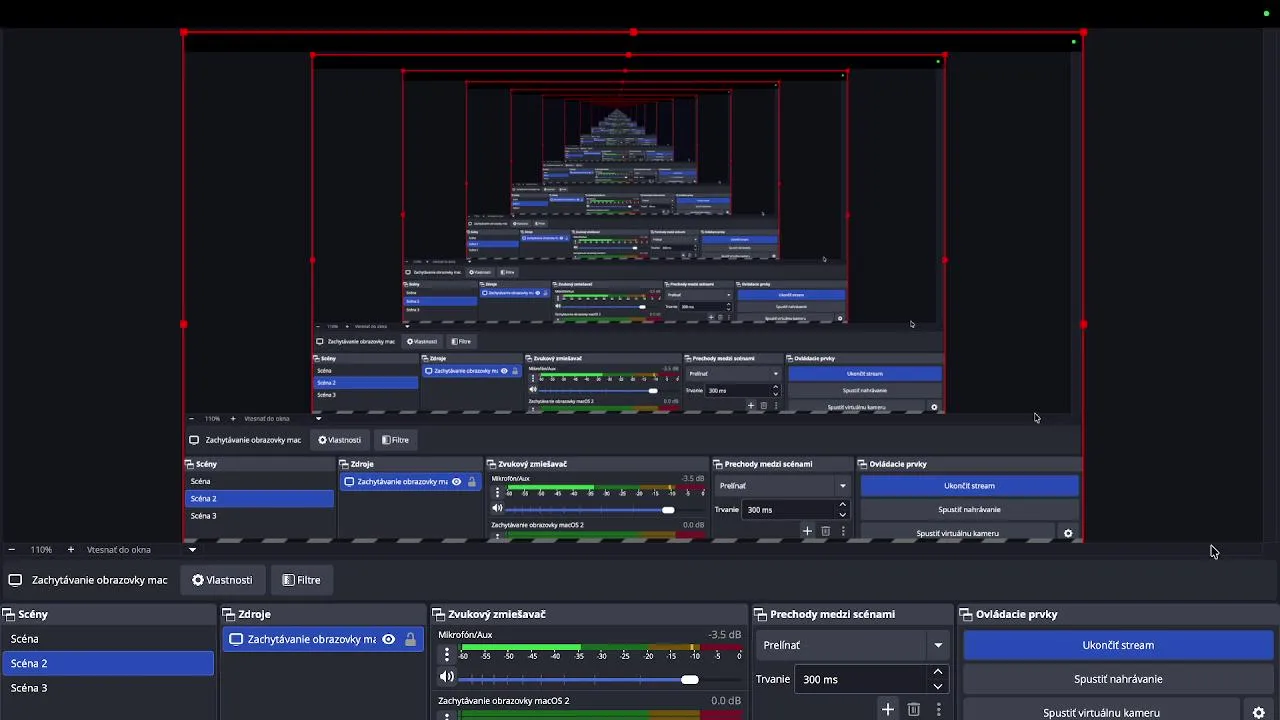Open Vlastnosti (properties) of the selected source
This screenshot has height=720, width=1280.
tap(222, 580)
